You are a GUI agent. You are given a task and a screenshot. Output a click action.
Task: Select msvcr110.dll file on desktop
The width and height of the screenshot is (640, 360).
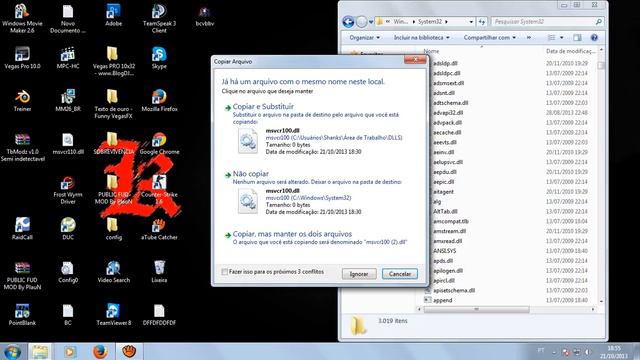pyautogui.click(x=68, y=144)
